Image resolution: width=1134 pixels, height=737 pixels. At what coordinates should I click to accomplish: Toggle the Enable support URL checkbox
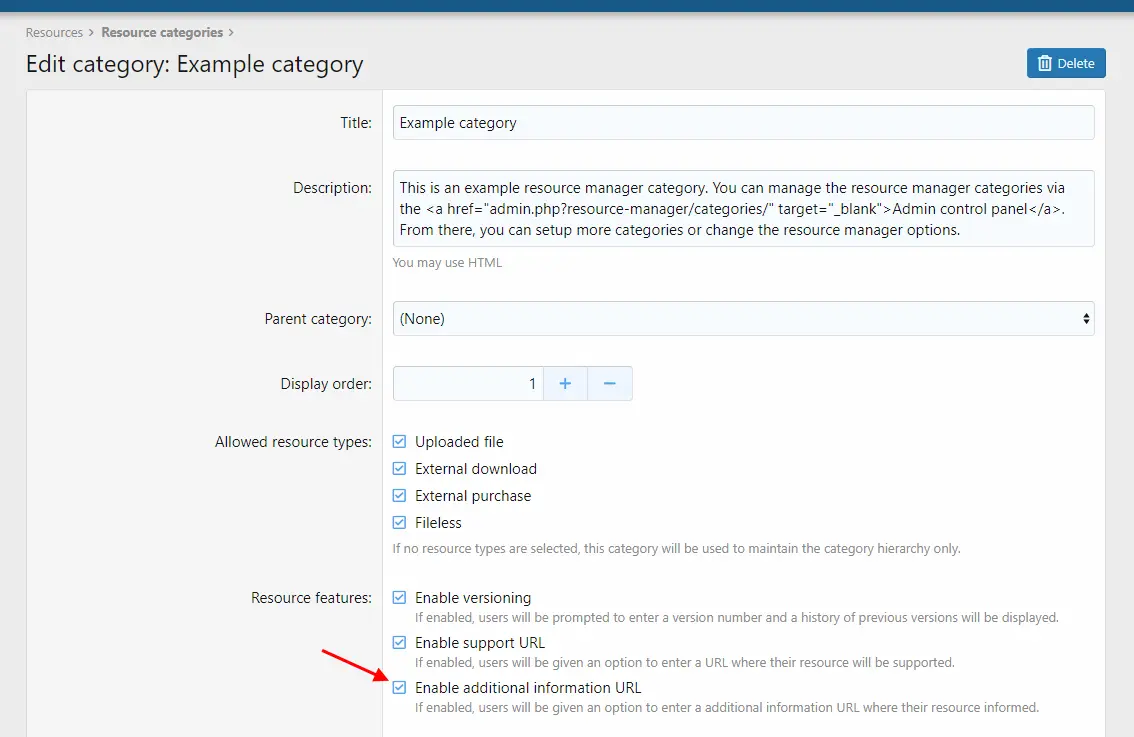point(399,642)
